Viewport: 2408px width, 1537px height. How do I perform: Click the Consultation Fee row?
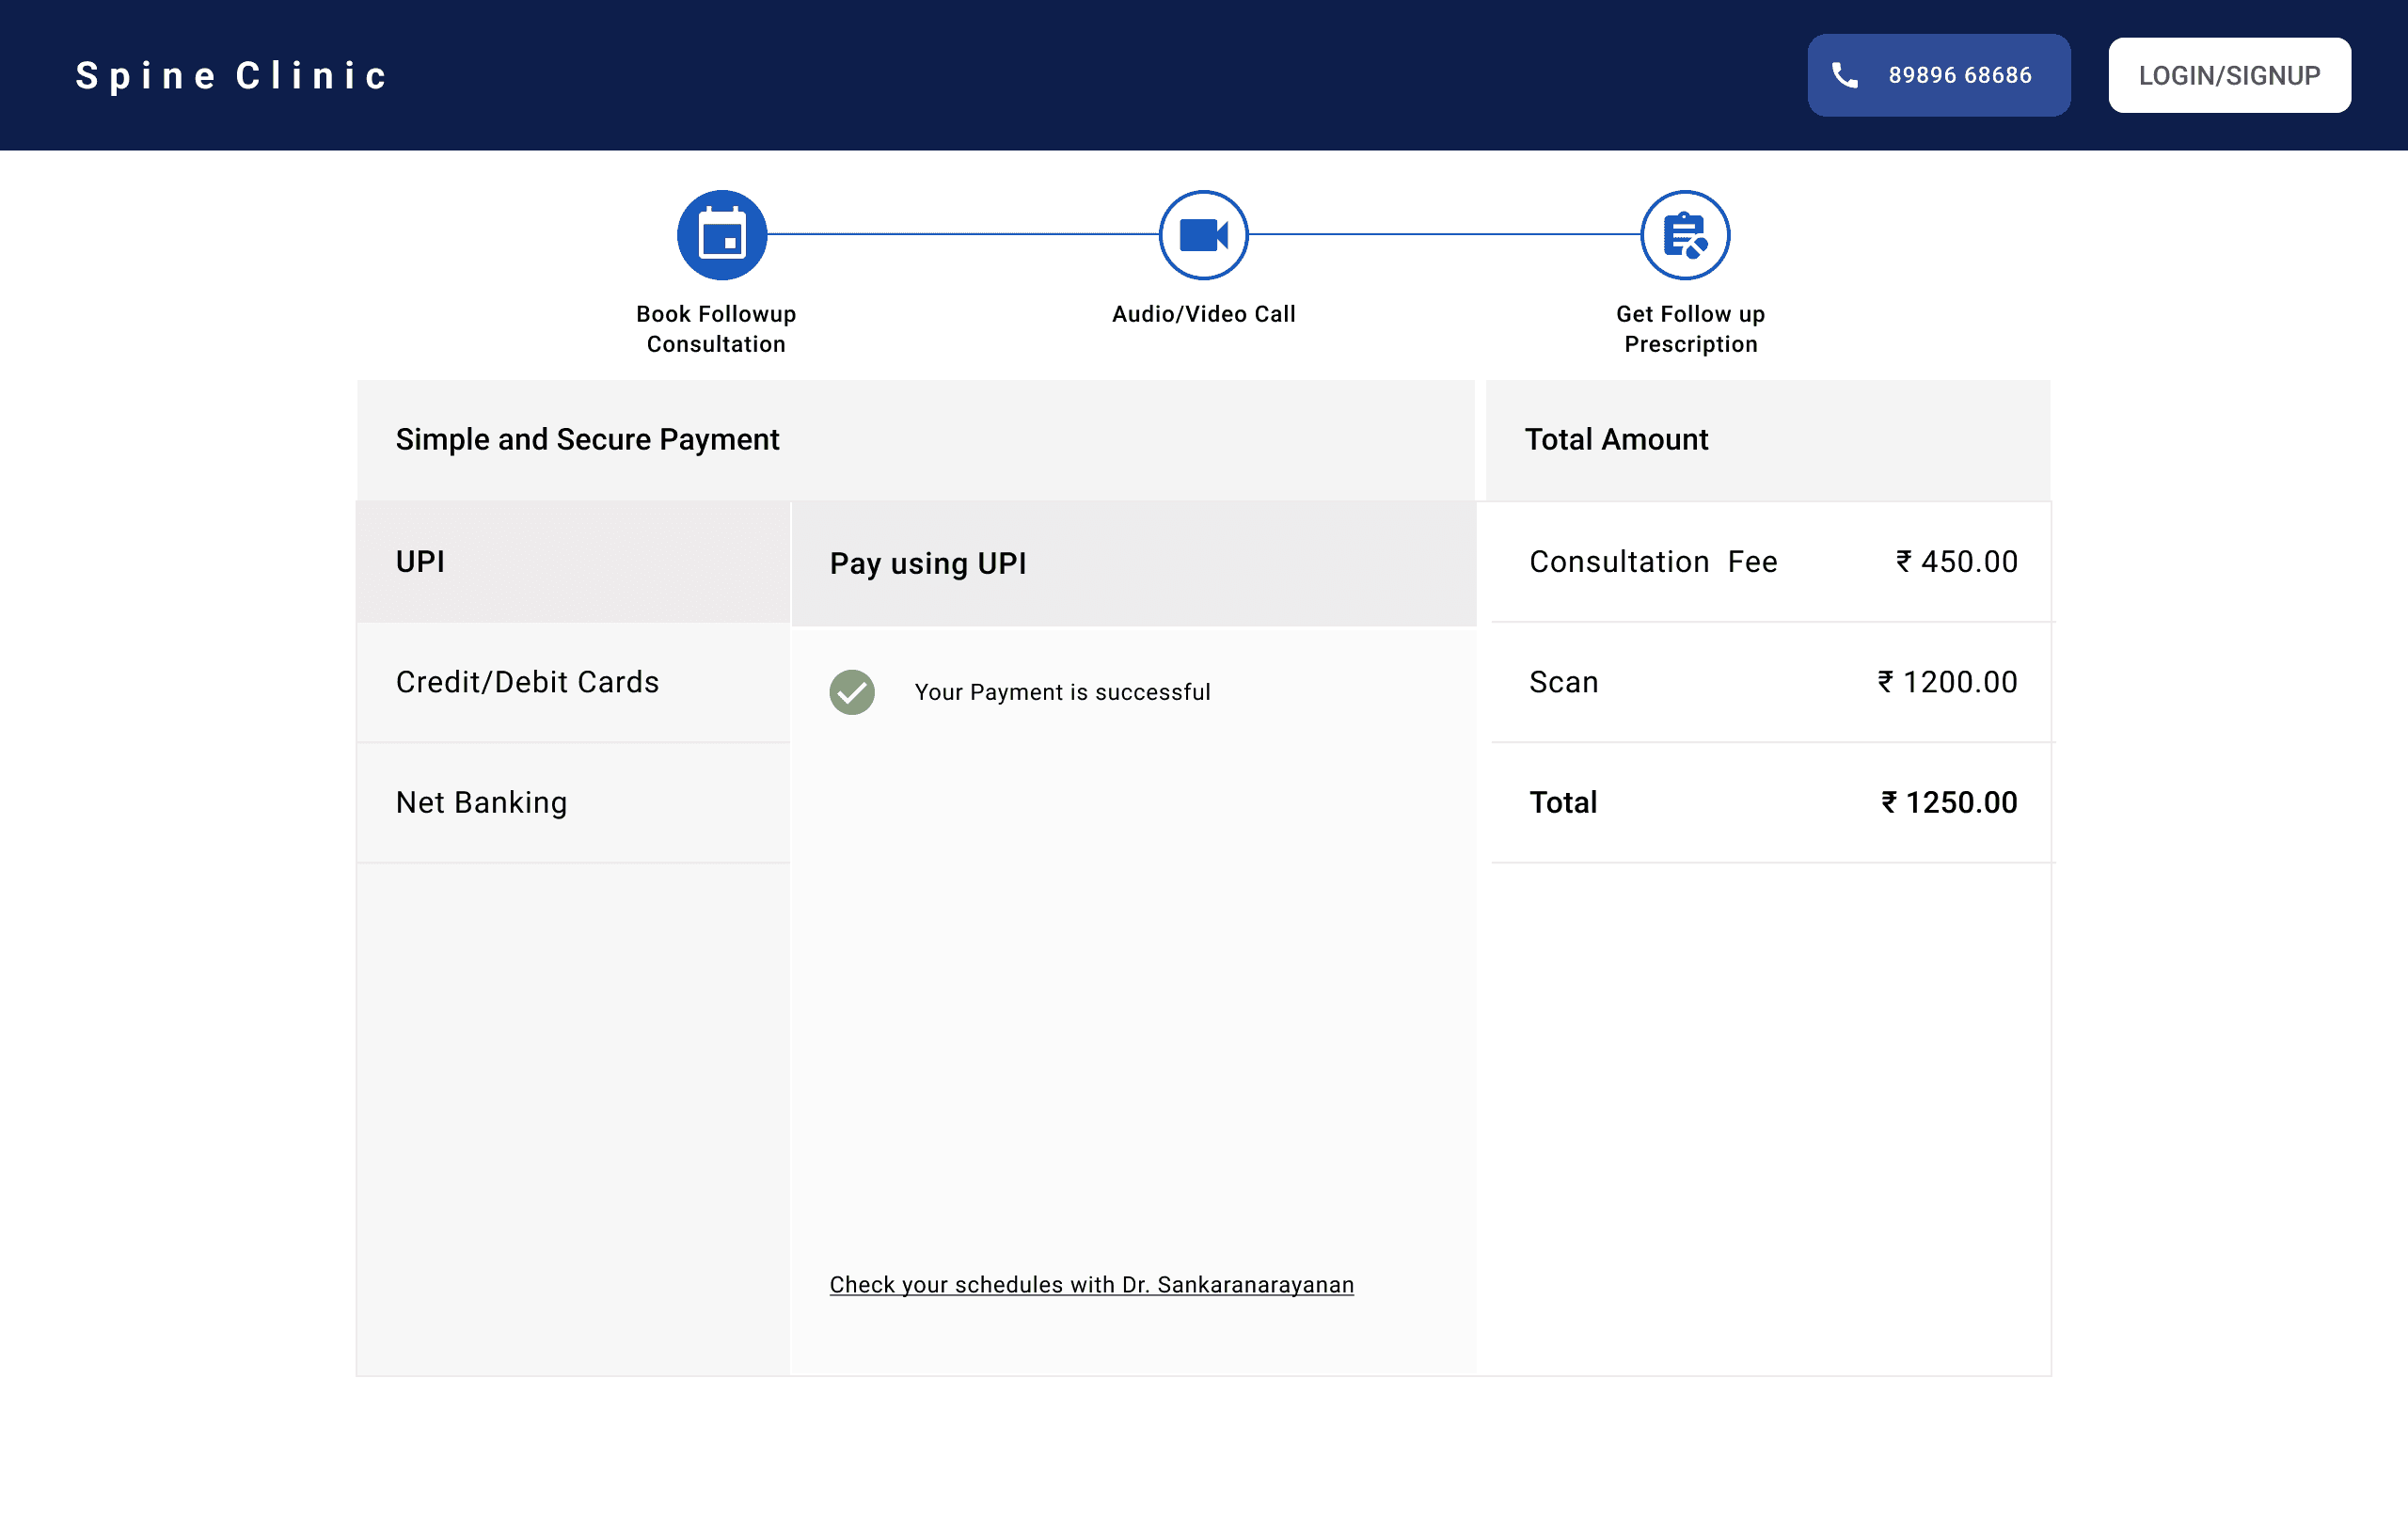[x=1771, y=562]
